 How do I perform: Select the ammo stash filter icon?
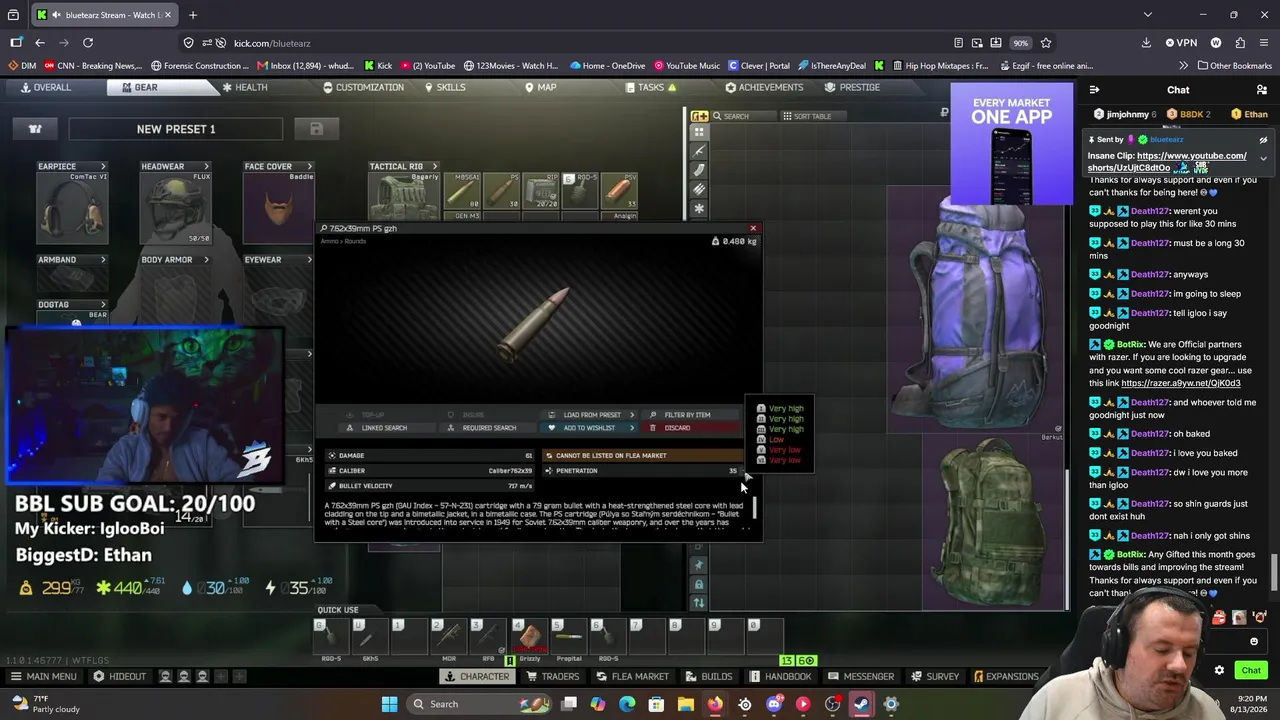click(x=699, y=189)
